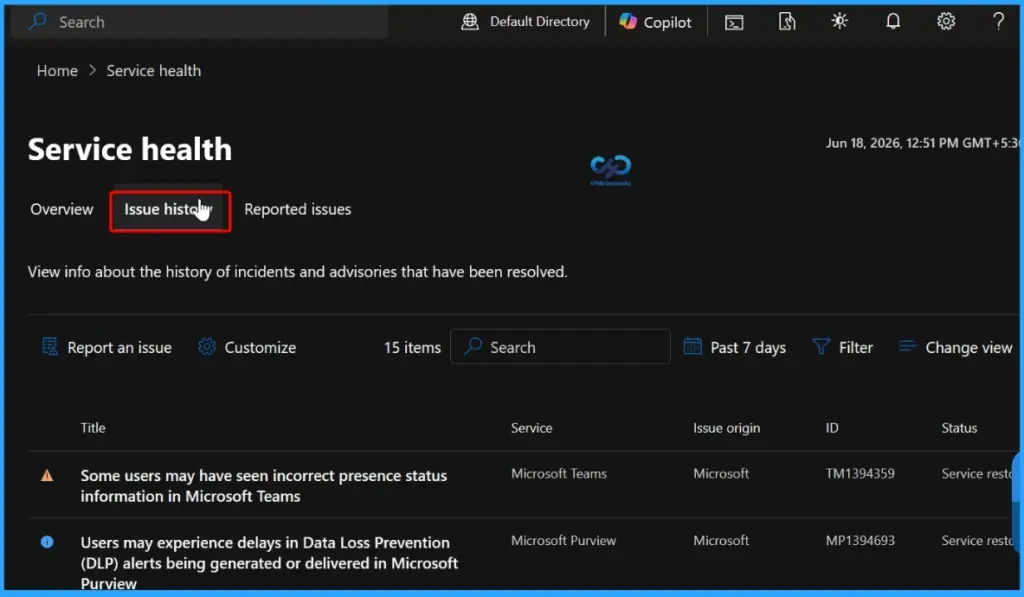Image resolution: width=1024 pixels, height=597 pixels.
Task: Sort by the Issue origin column header
Action: (726, 428)
